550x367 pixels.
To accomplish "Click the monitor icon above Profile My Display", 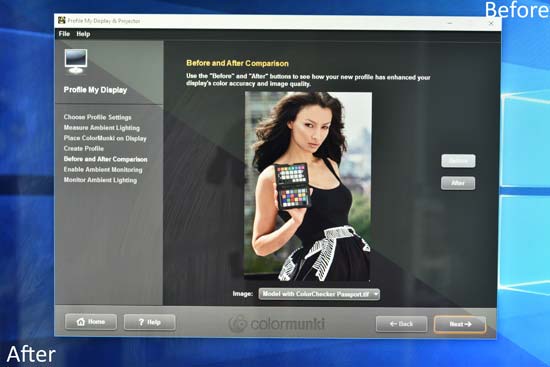I will click(x=76, y=61).
